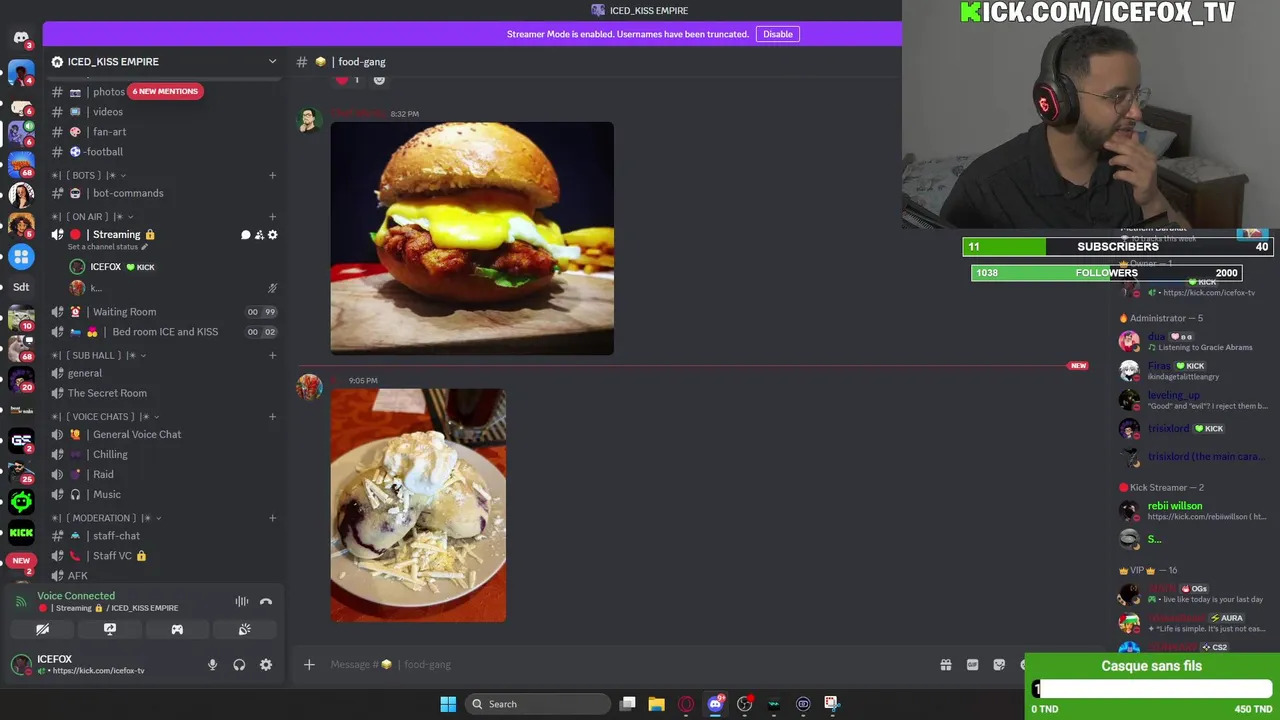Click the Windows taskbar Search box
Screen dimensions: 1280x720
click(539, 704)
